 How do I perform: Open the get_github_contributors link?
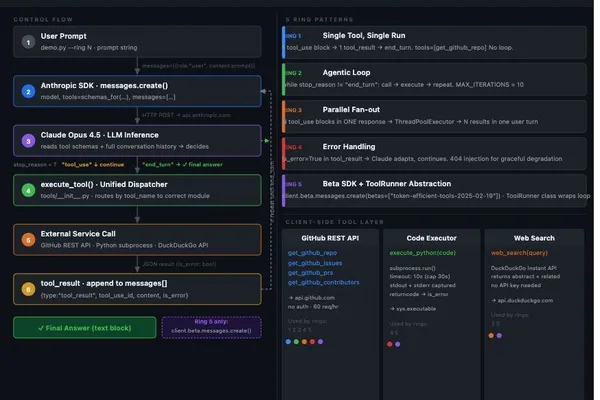[323, 282]
